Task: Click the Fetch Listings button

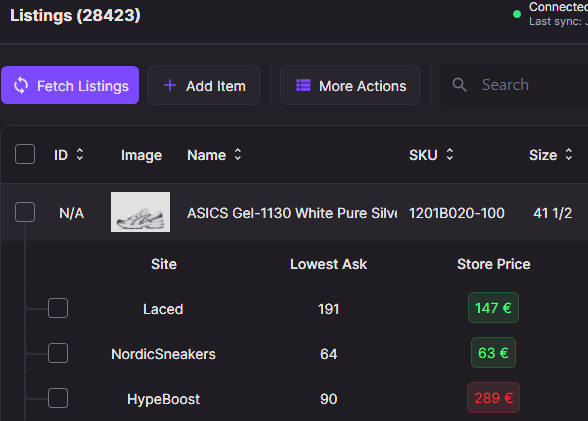Action: (x=70, y=85)
